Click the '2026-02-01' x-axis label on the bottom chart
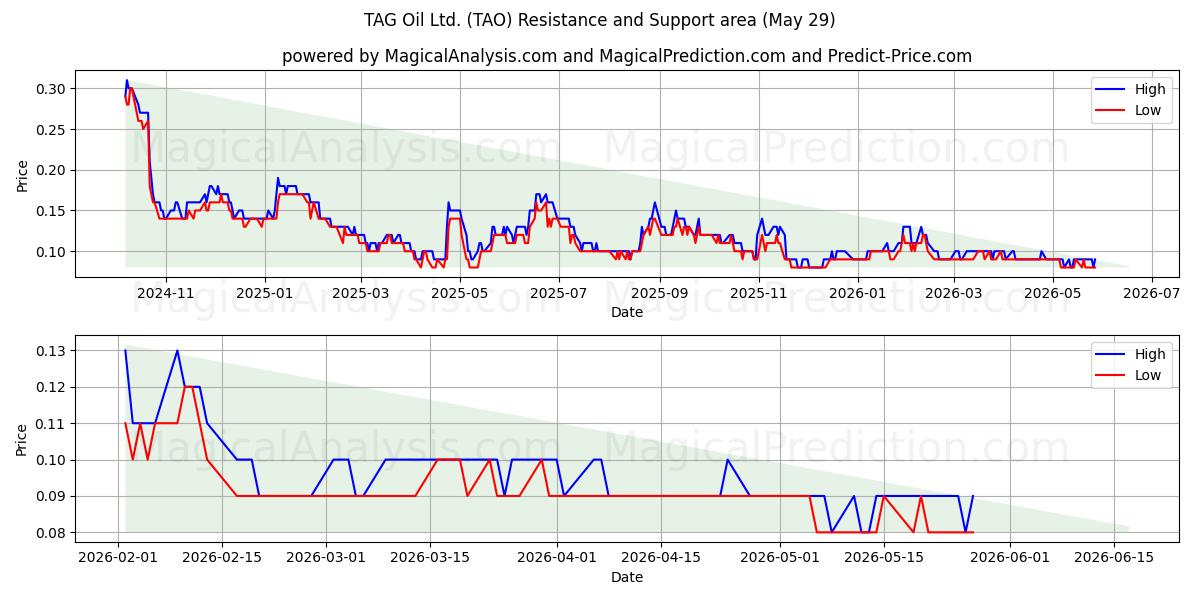The image size is (1200, 600). click(x=119, y=558)
